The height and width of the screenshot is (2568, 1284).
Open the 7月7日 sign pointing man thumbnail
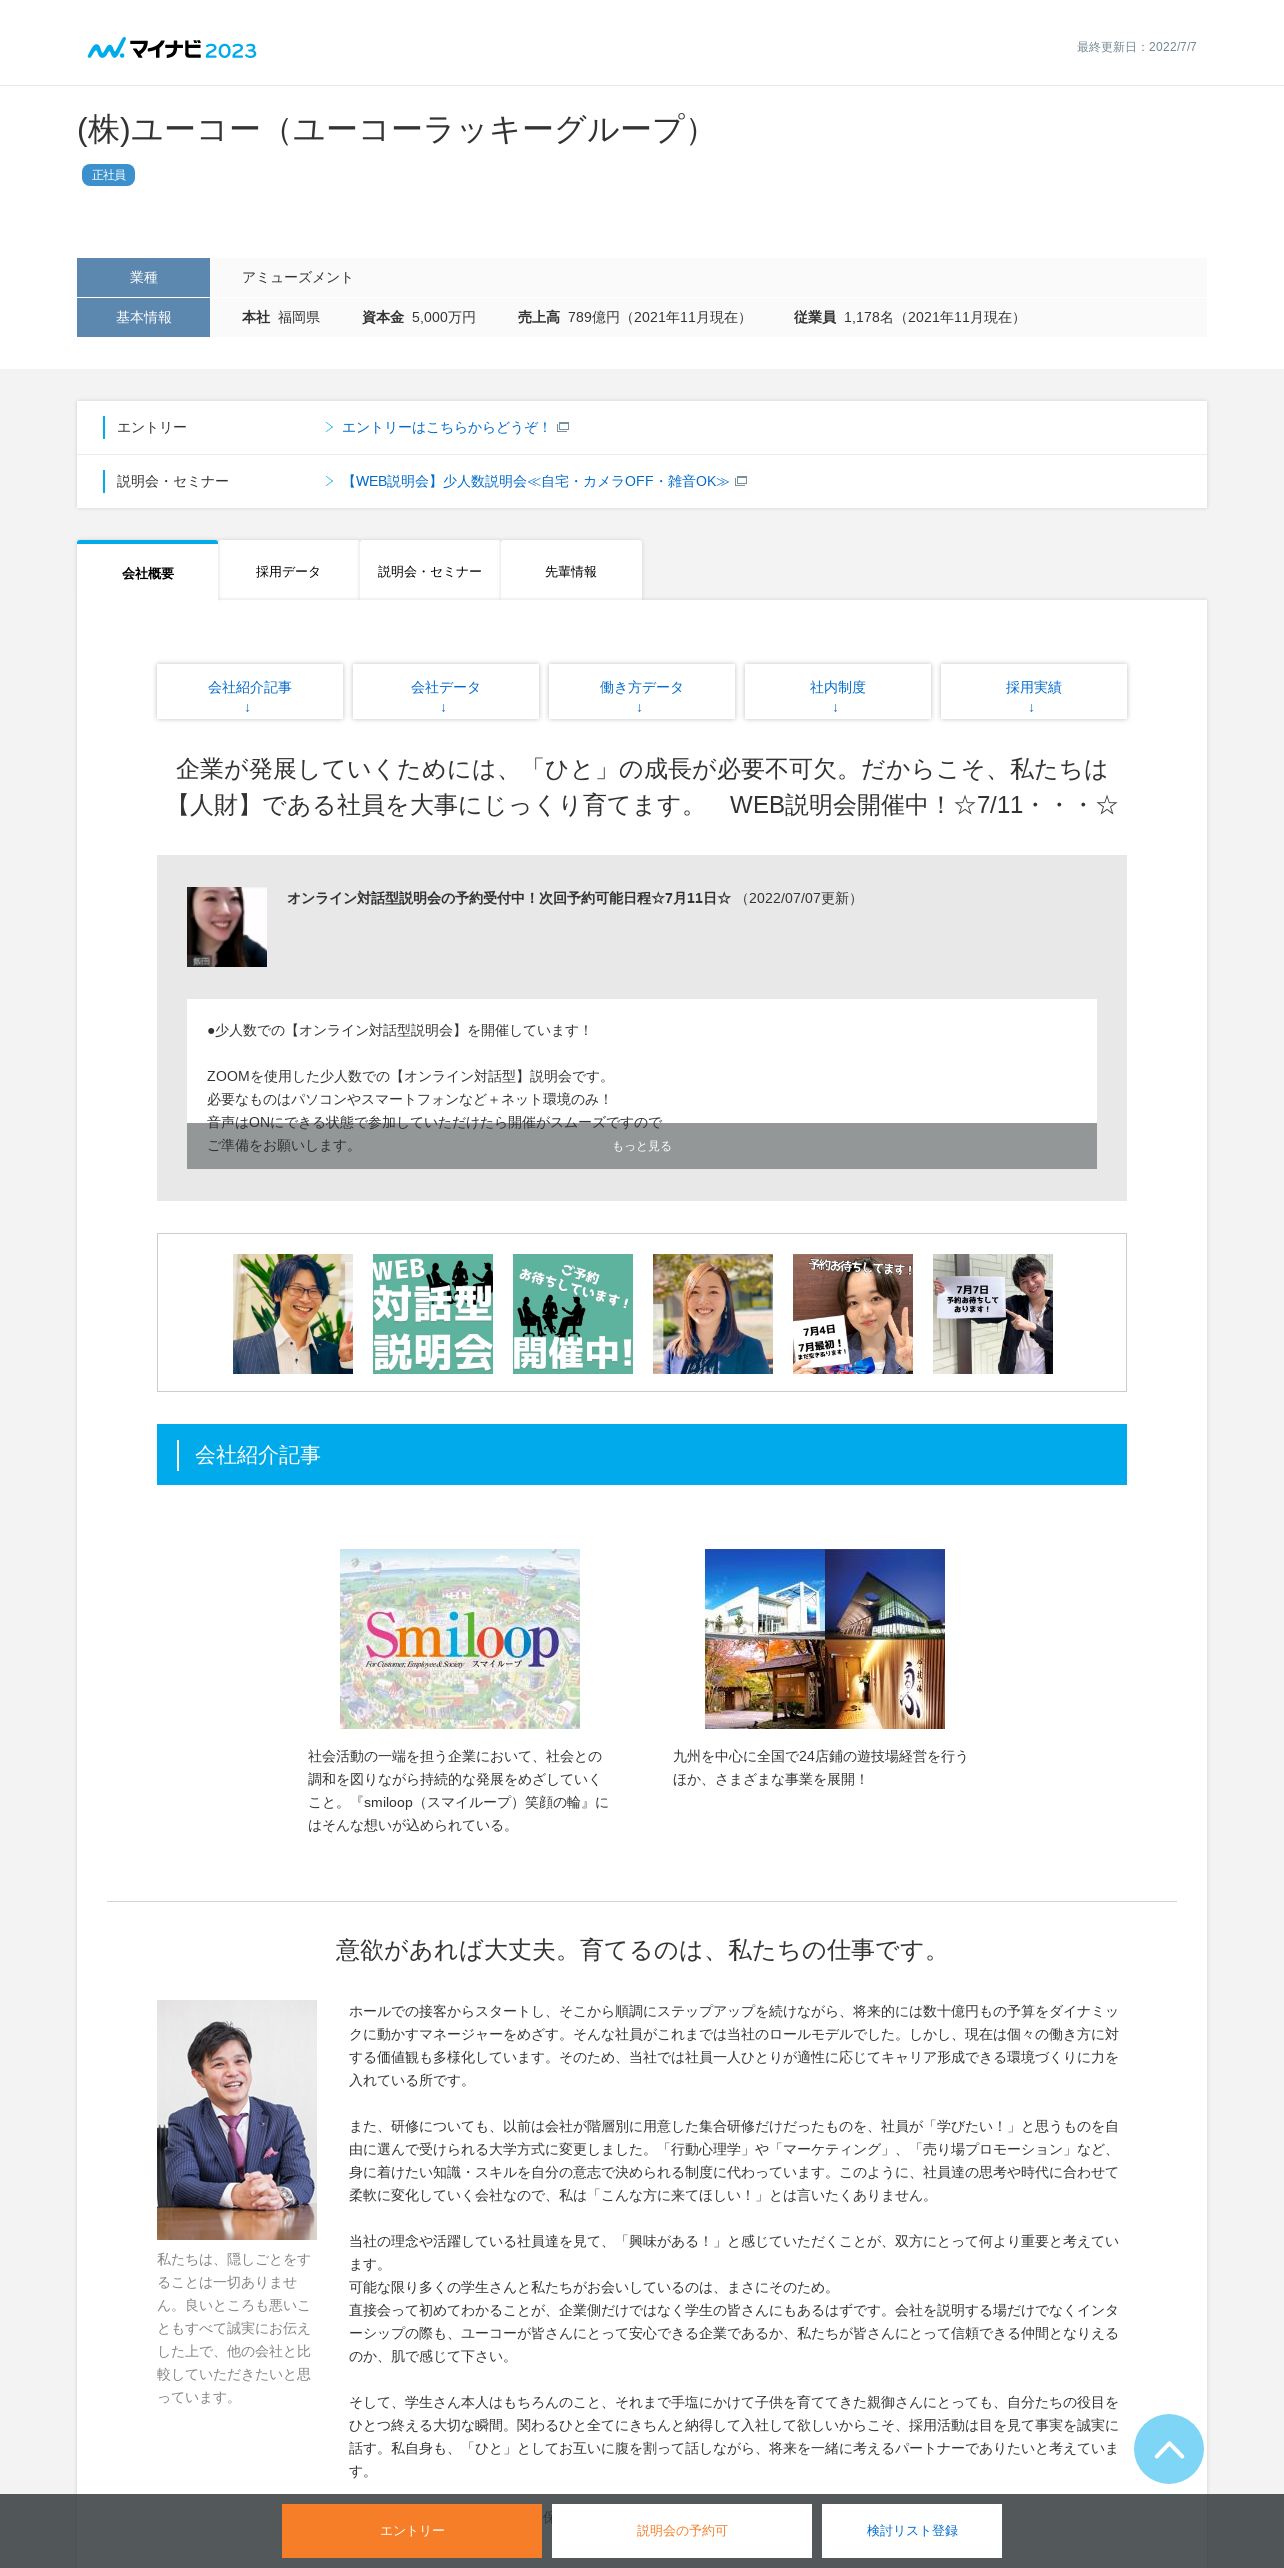(993, 1314)
